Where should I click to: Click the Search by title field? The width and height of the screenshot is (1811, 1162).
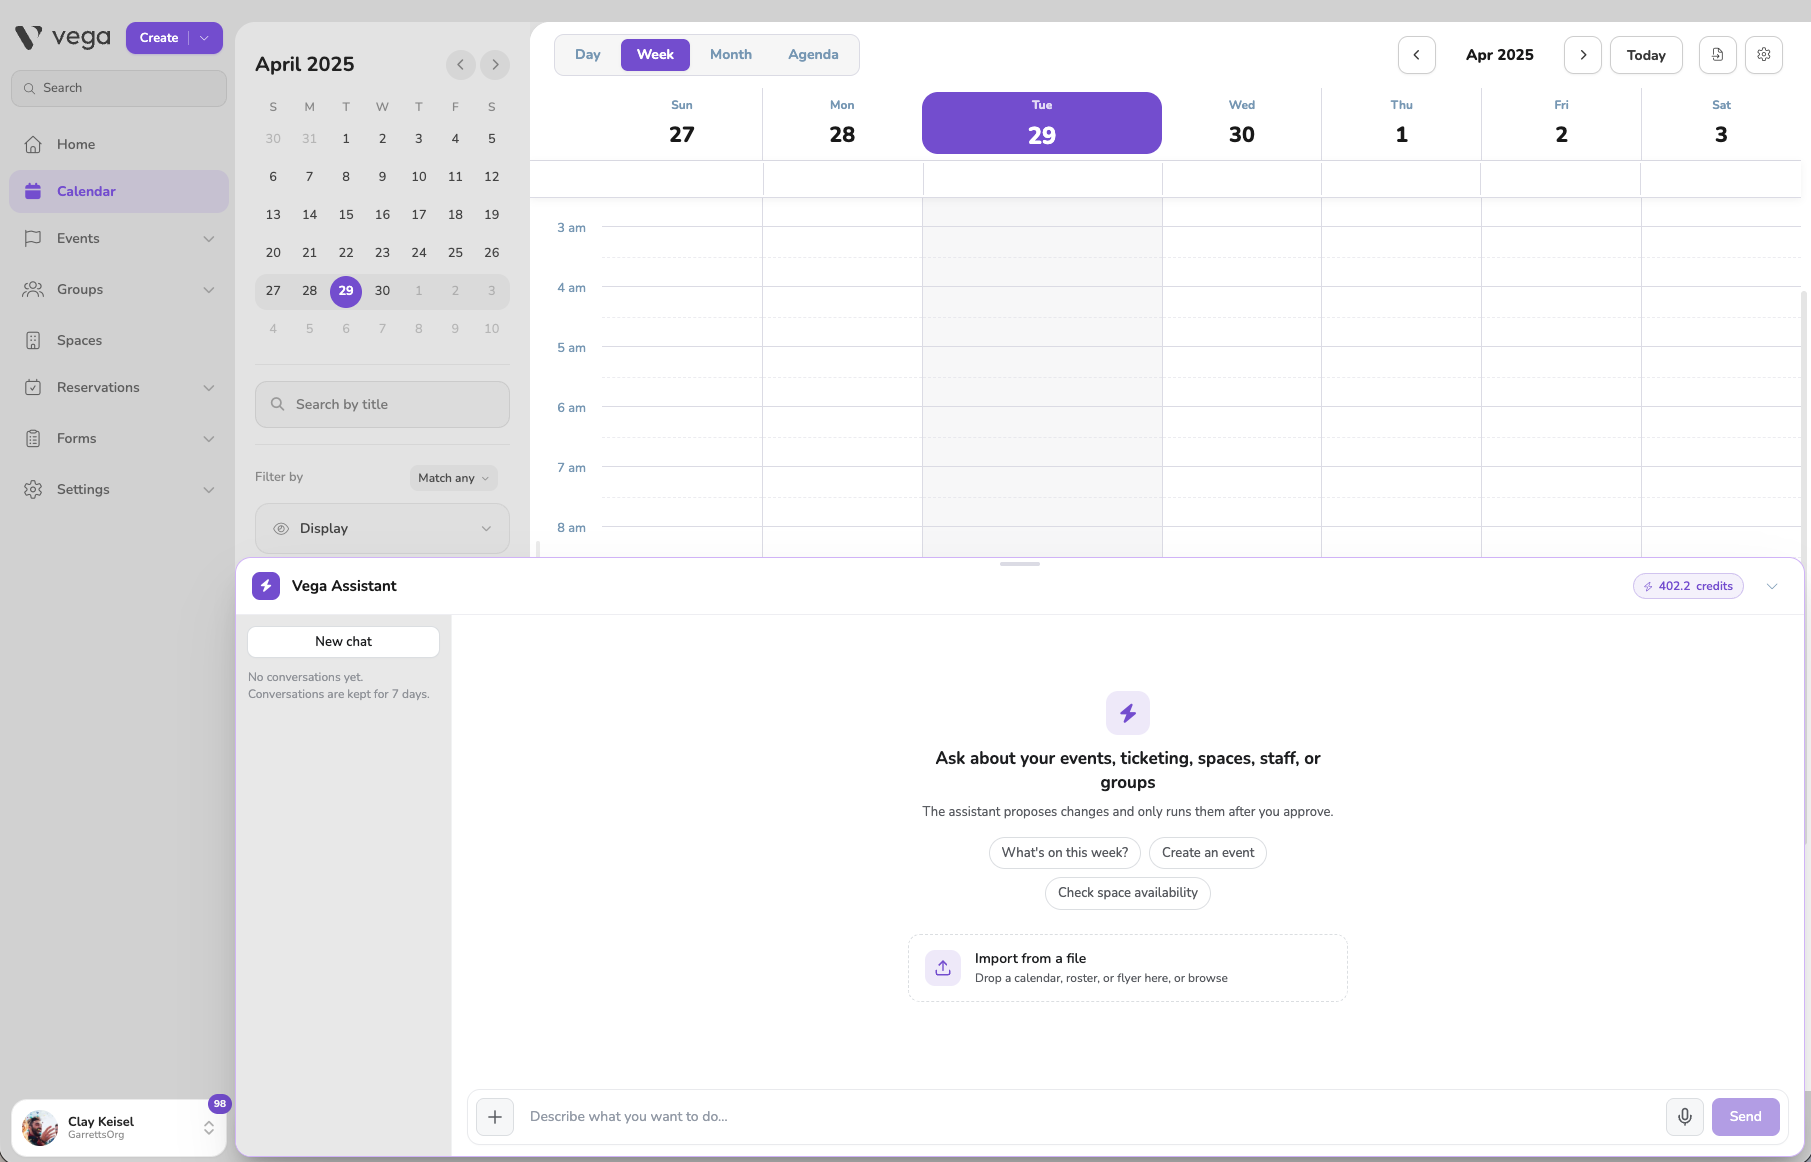(x=382, y=404)
